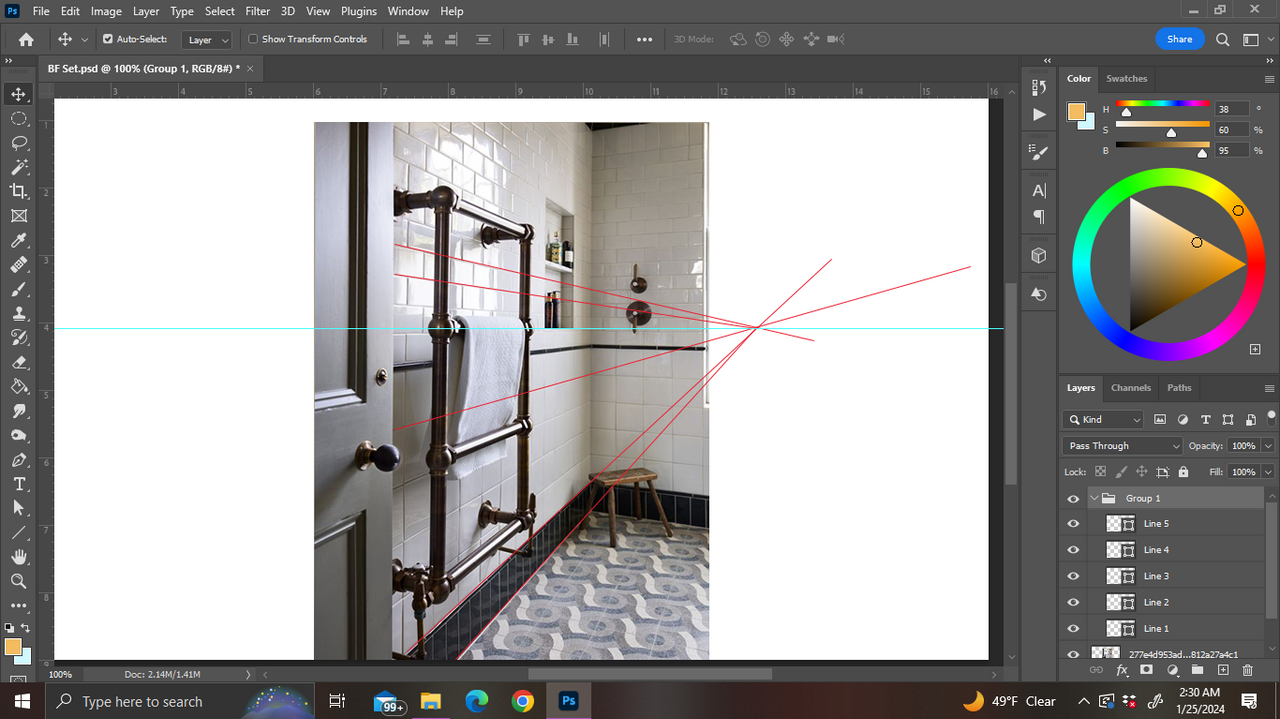This screenshot has height=719, width=1280.
Task: Add layer mask icon in Layers panel
Action: coord(1146,669)
